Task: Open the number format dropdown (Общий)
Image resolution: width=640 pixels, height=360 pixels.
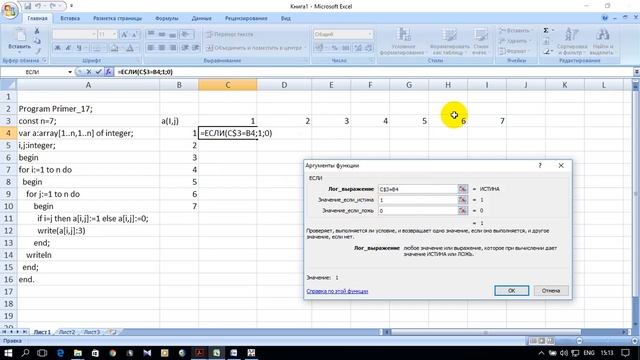Action: (x=370, y=34)
